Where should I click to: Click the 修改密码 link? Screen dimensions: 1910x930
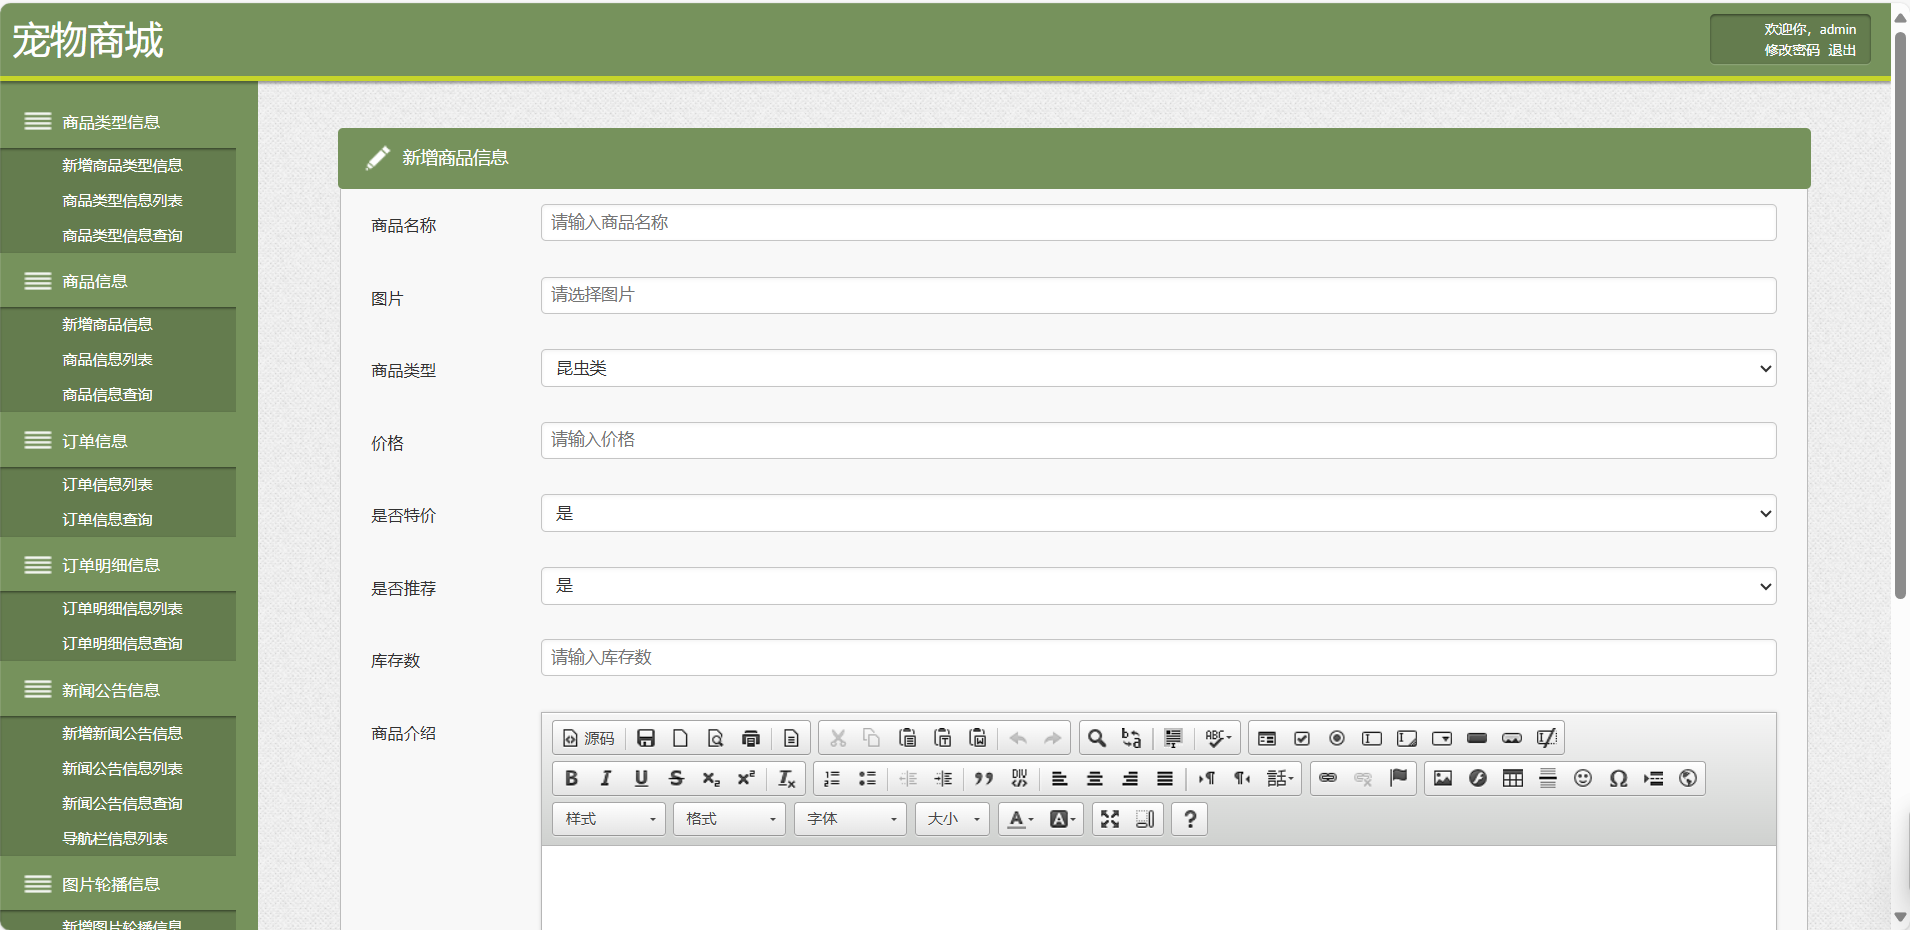coord(1791,50)
